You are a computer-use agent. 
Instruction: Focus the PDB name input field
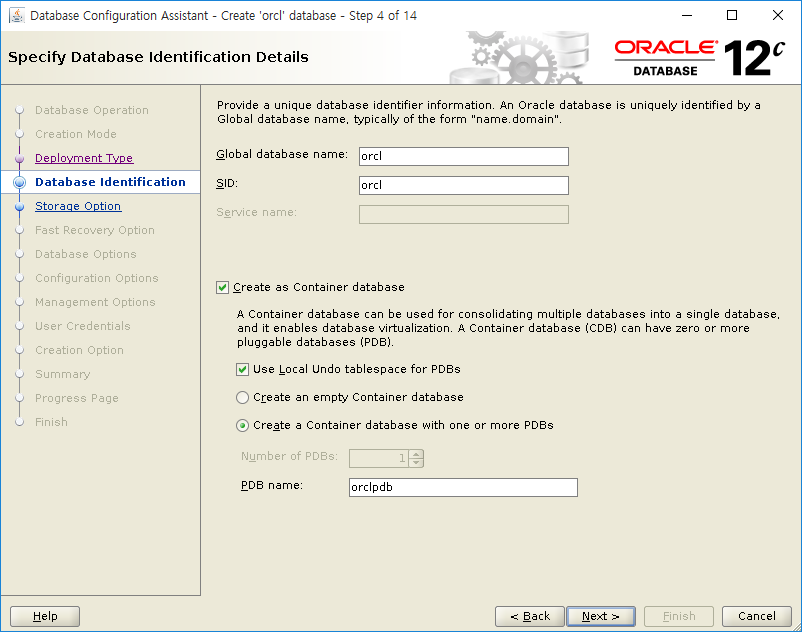click(463, 487)
